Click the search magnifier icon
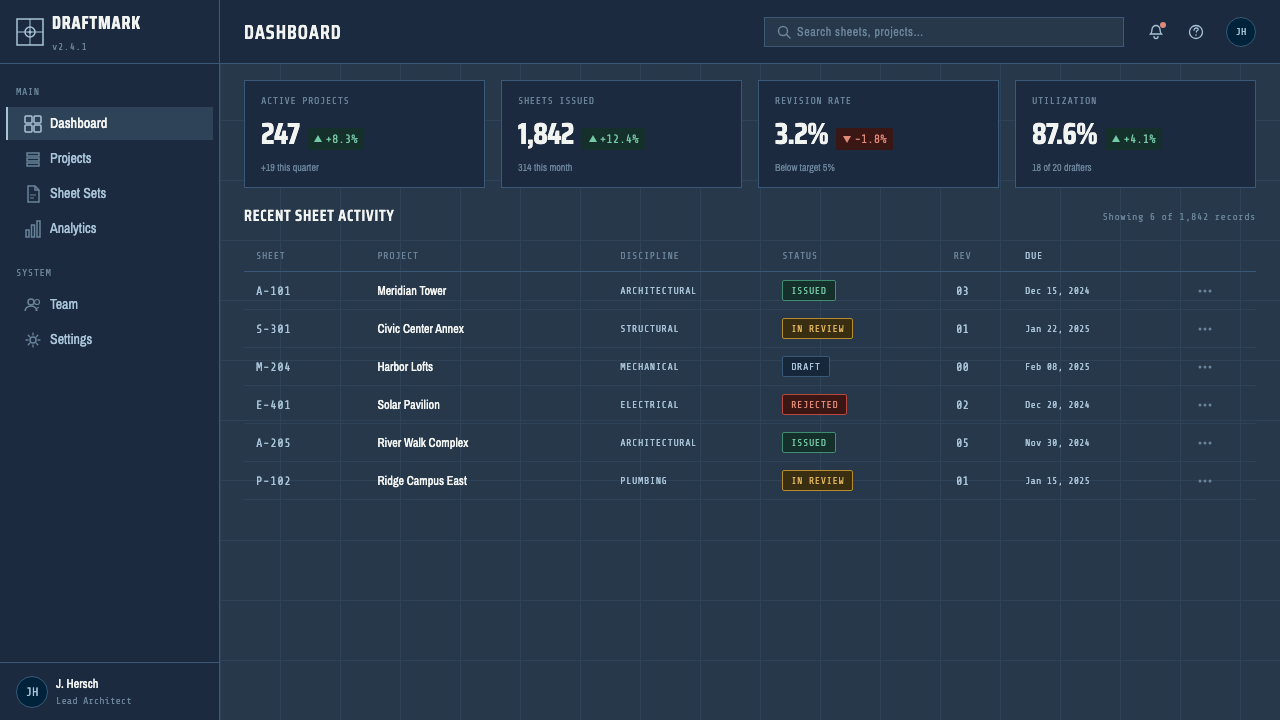Image resolution: width=1280 pixels, height=720 pixels. click(784, 32)
